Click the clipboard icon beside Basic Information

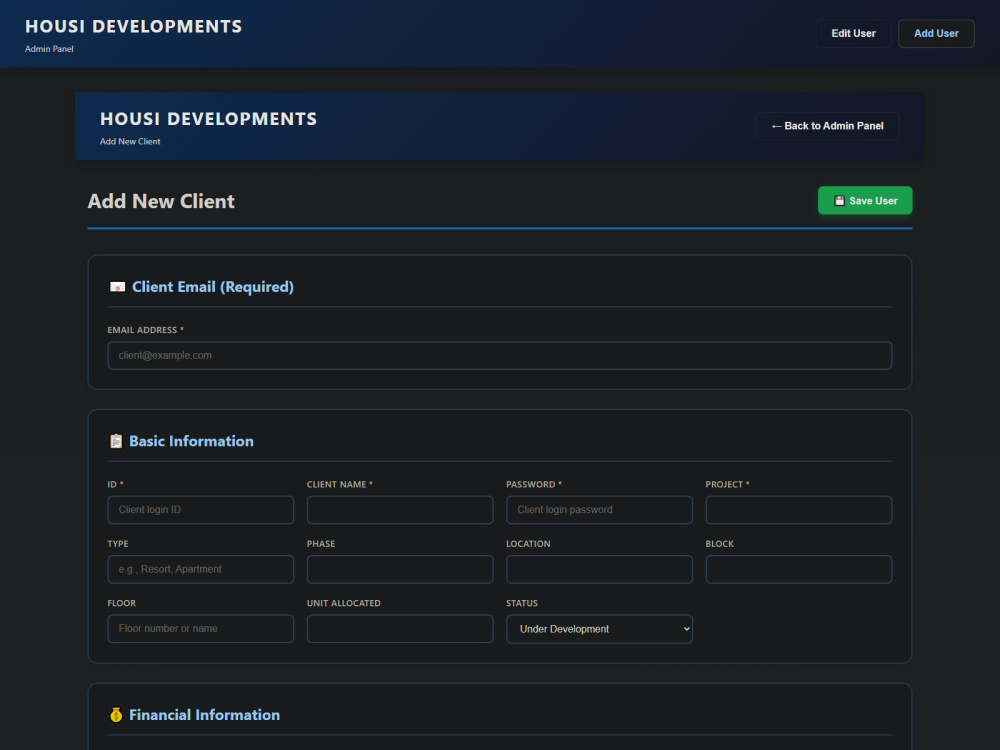coord(116,441)
